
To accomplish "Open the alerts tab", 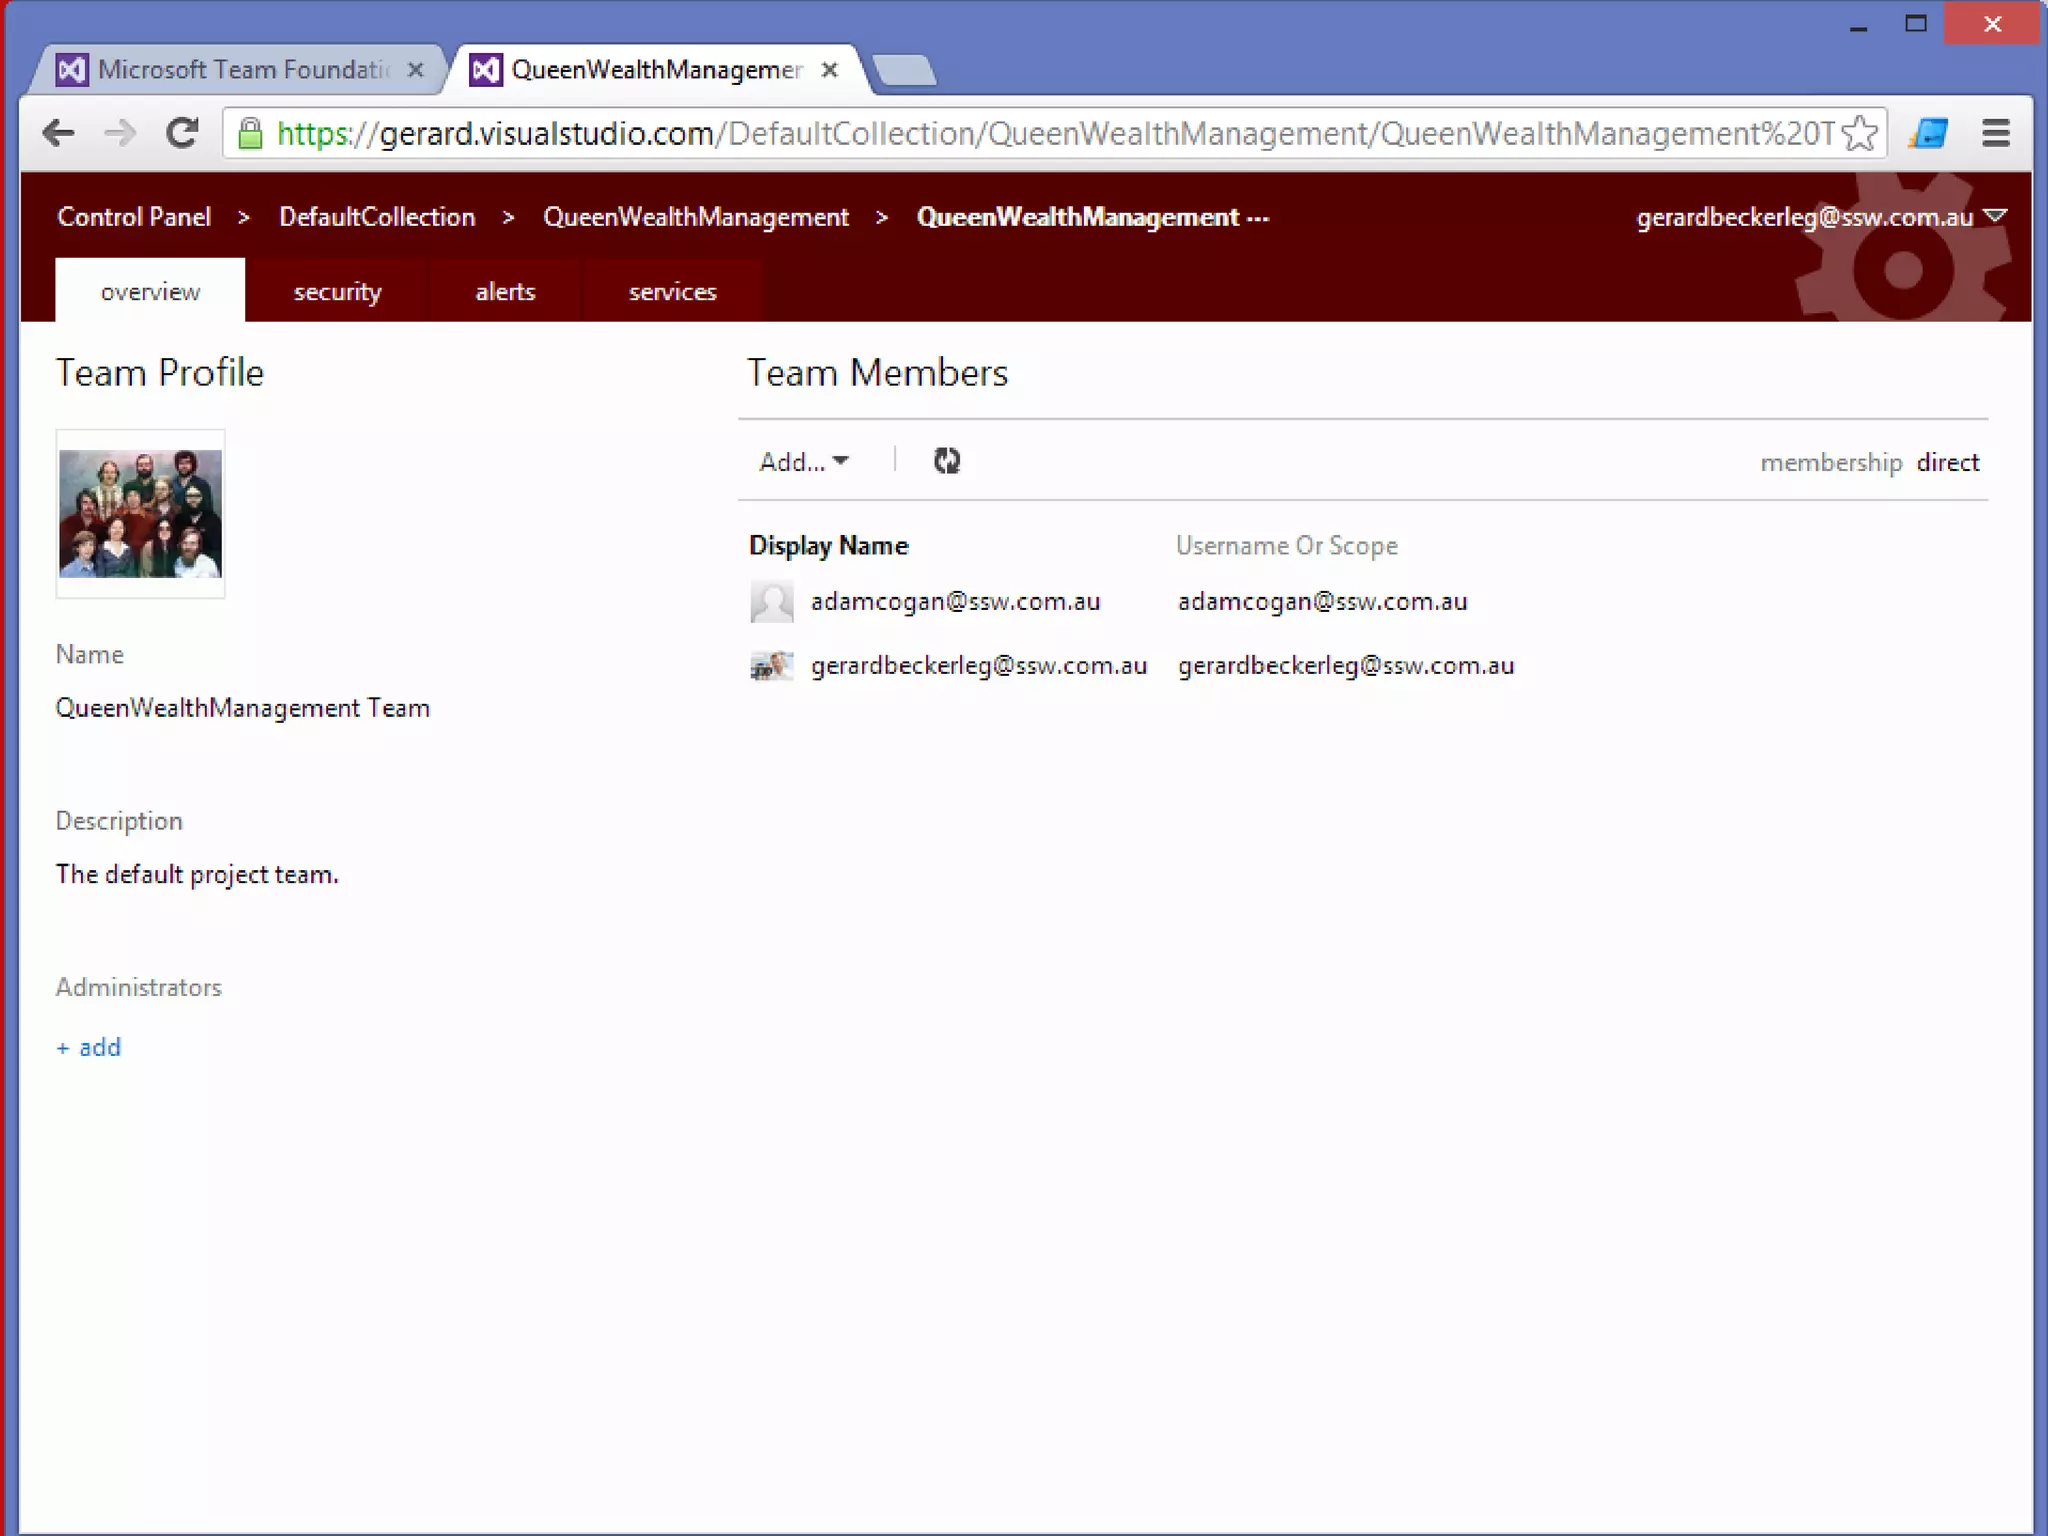I will coord(505,291).
